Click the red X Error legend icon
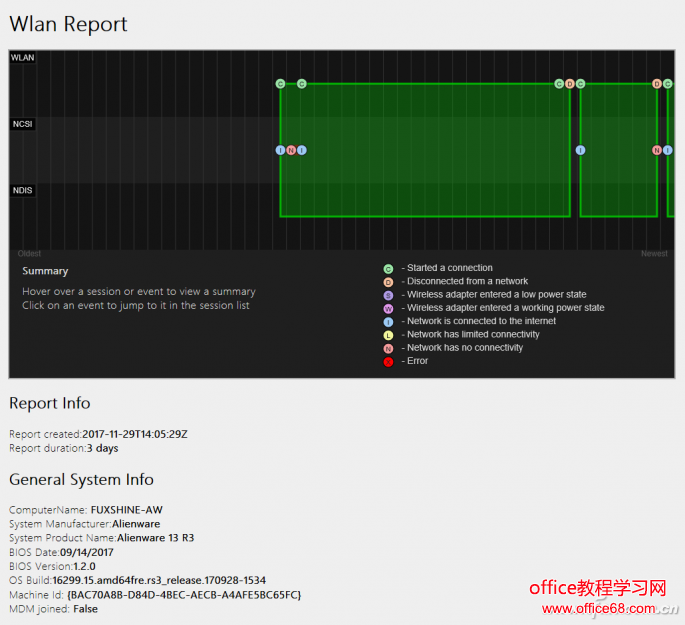Screen dimensions: 685x625 (388, 362)
